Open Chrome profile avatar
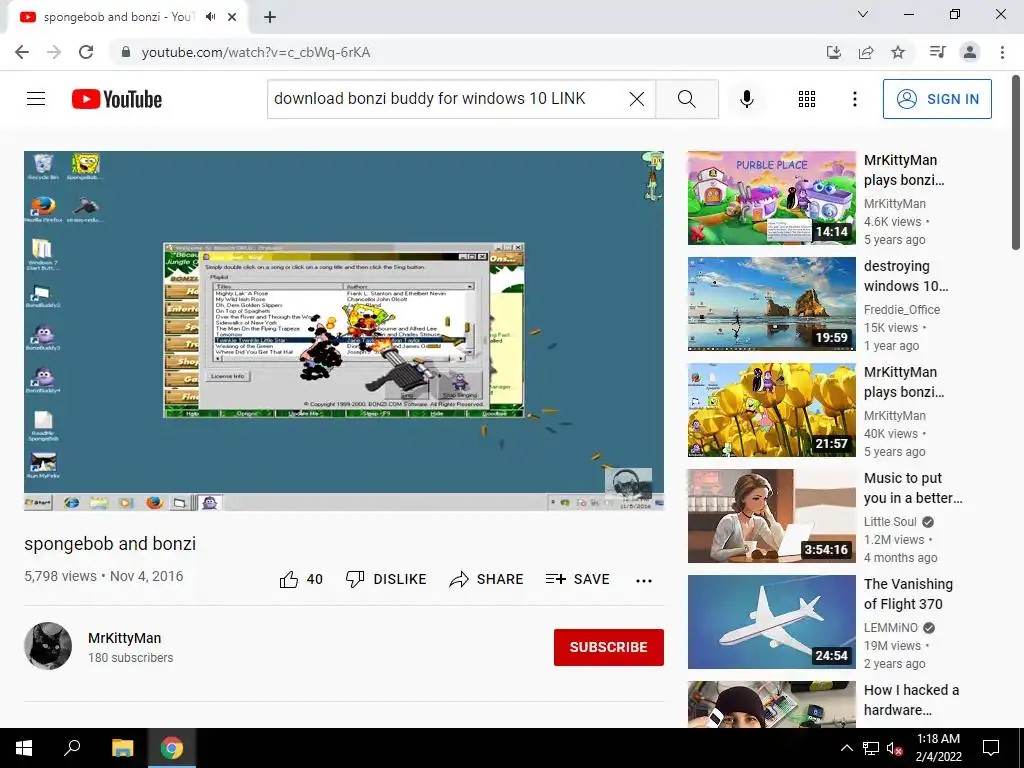The image size is (1024, 768). tap(970, 52)
